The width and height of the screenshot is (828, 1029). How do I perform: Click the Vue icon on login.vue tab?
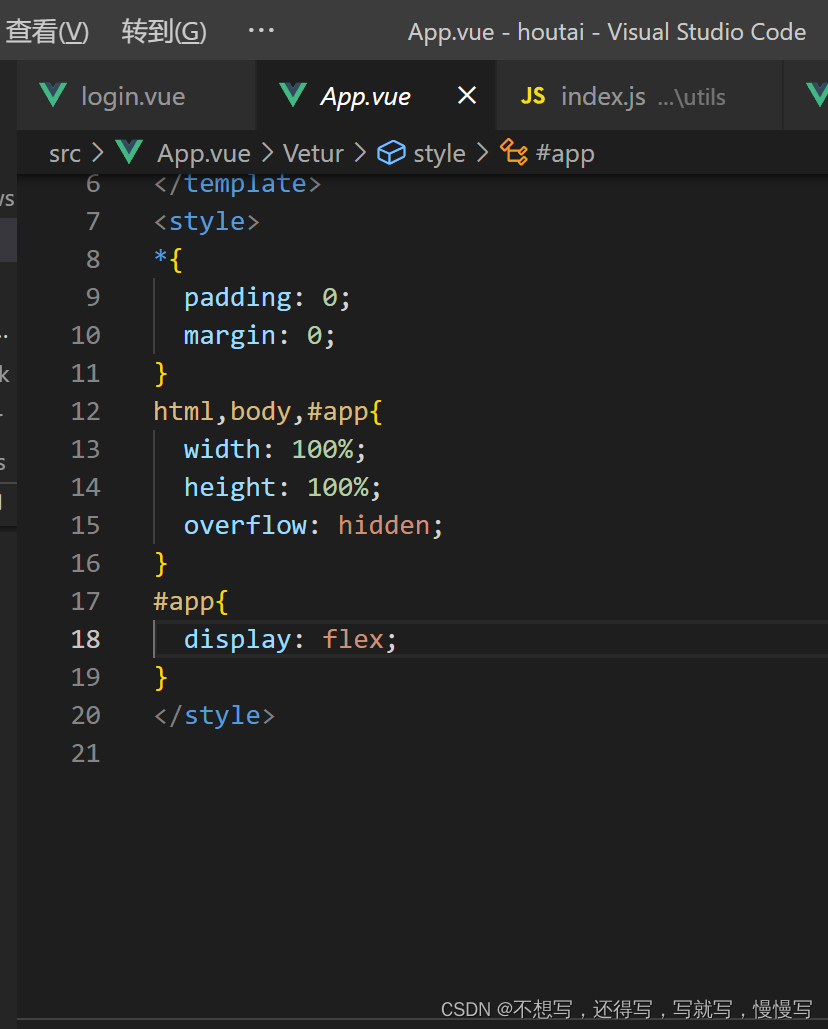click(52, 96)
